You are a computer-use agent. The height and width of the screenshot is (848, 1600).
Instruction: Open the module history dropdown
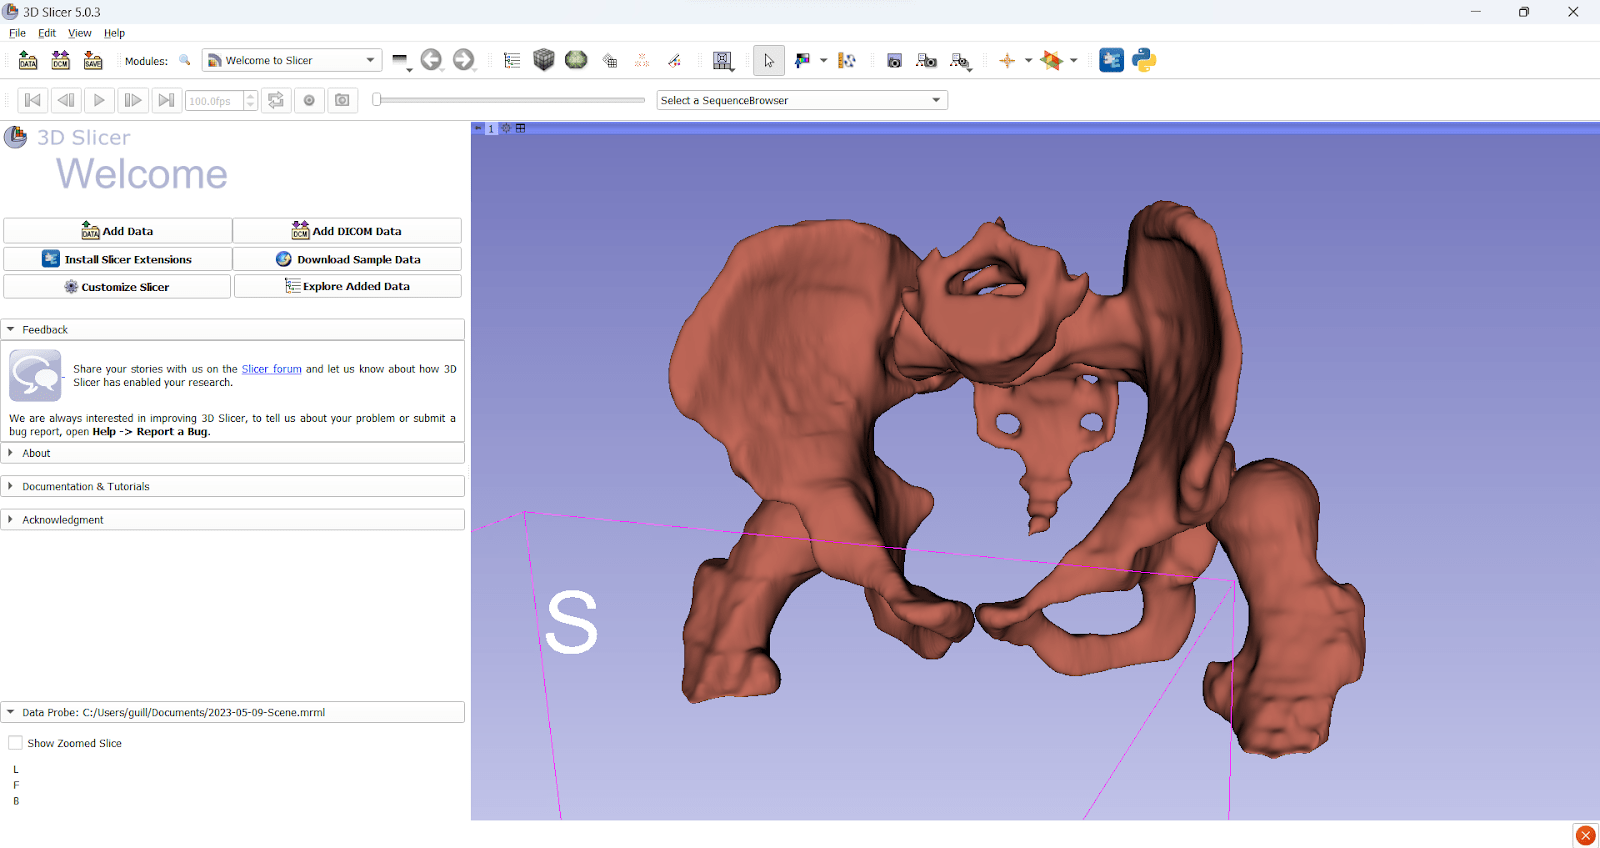click(x=401, y=62)
